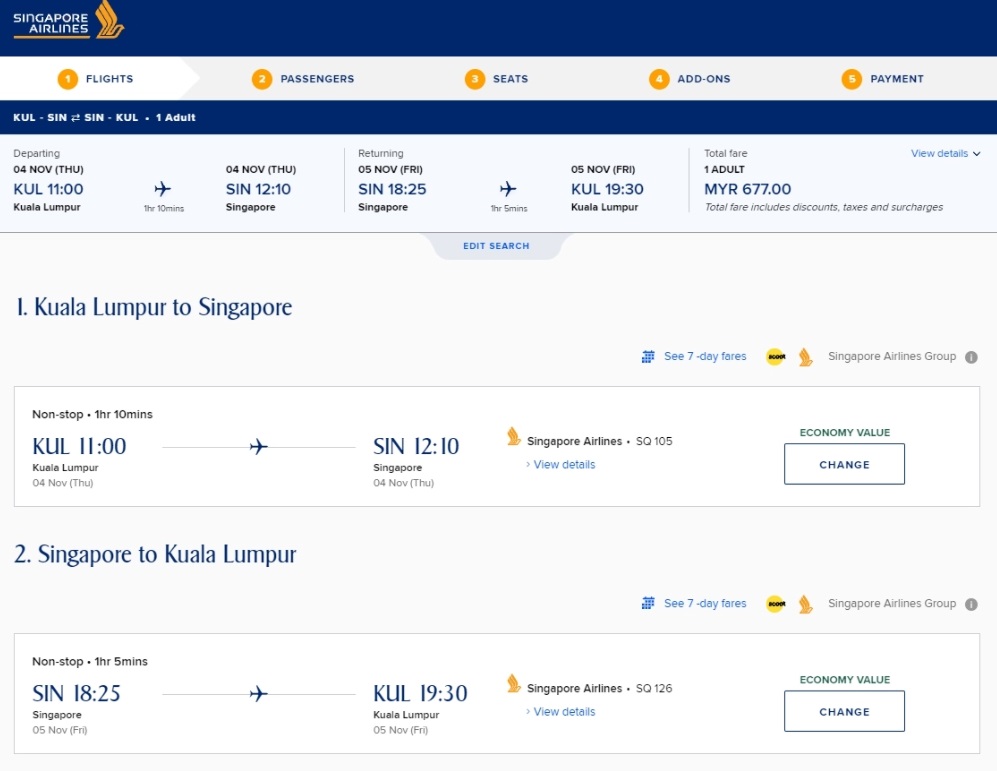The height and width of the screenshot is (771, 997).
Task: Go to the Passengers step
Action: tap(303, 79)
